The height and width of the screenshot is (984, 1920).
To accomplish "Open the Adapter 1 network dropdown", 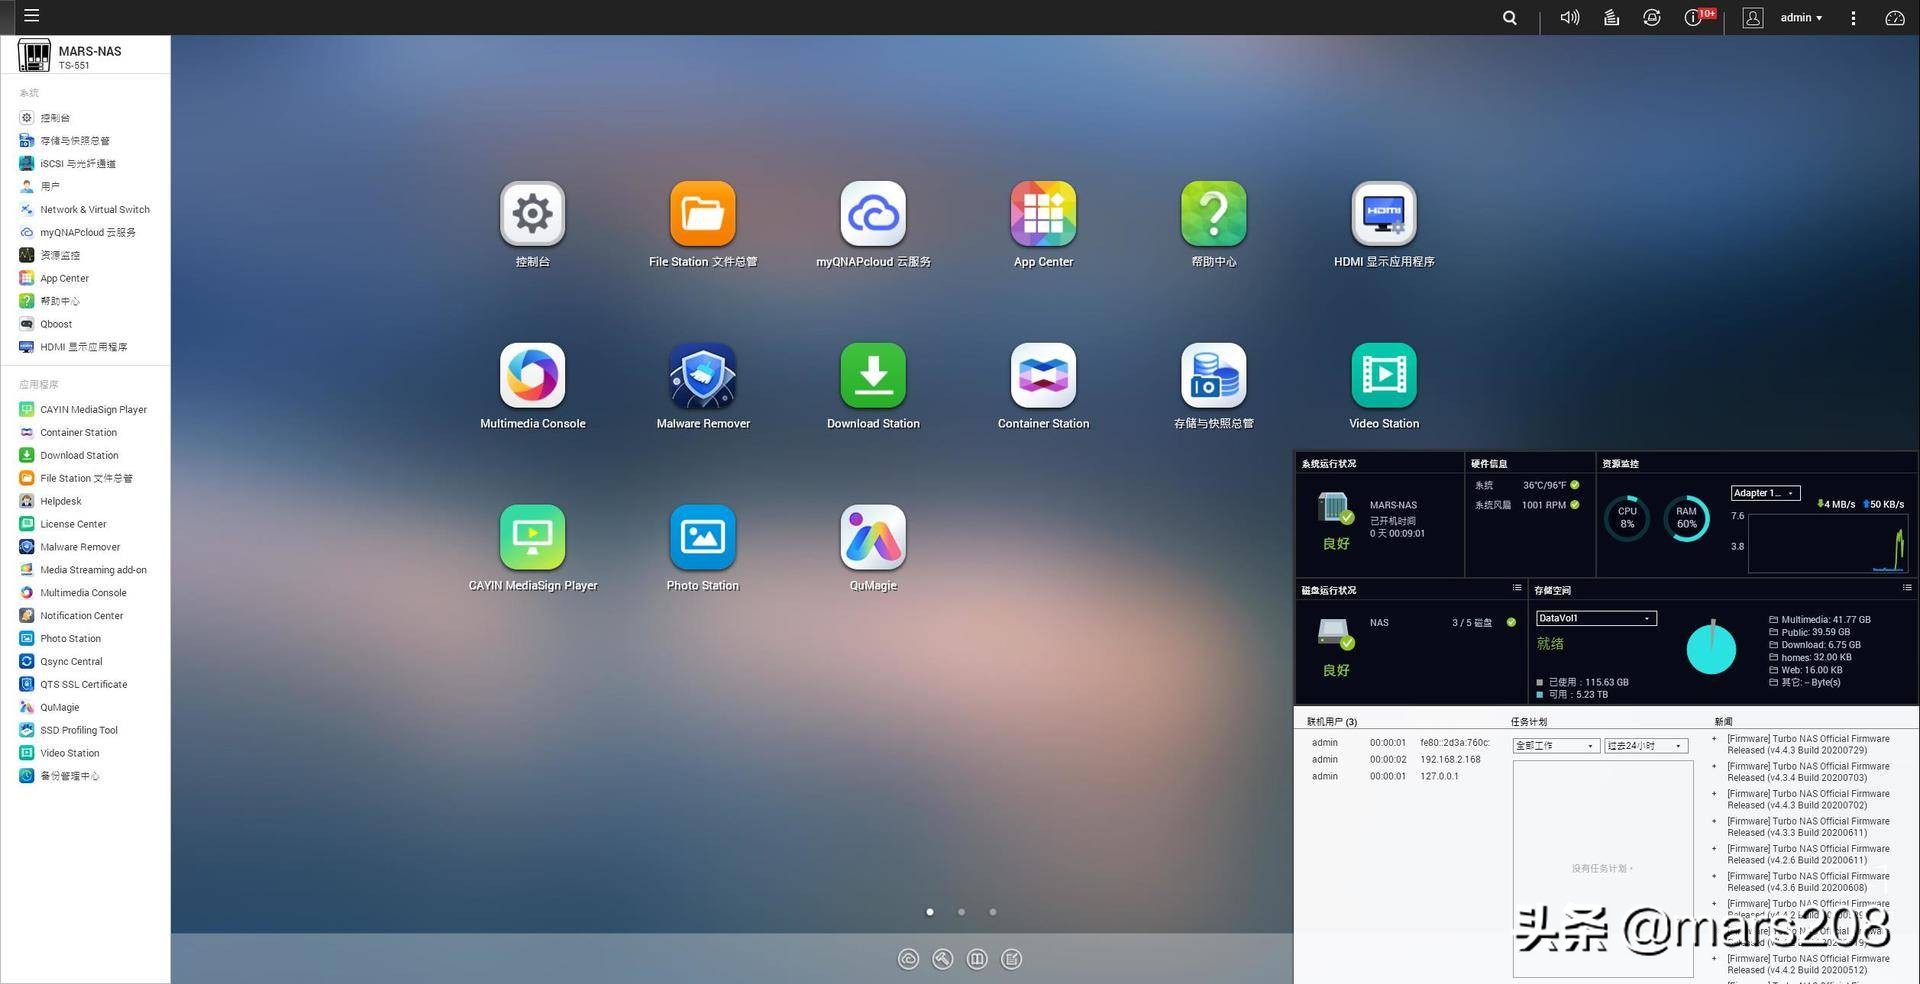I will click(1765, 493).
